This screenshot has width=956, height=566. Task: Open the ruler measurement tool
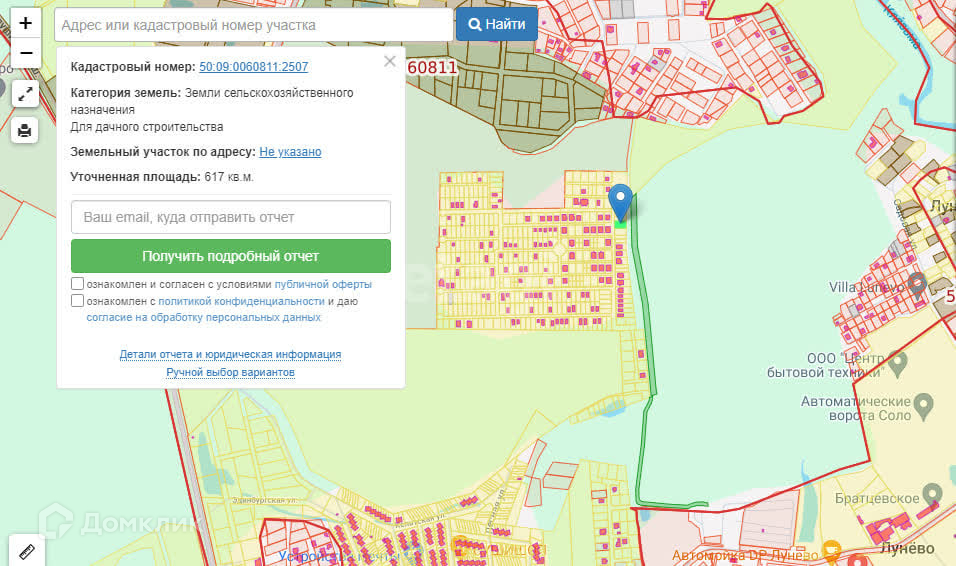coord(26,550)
